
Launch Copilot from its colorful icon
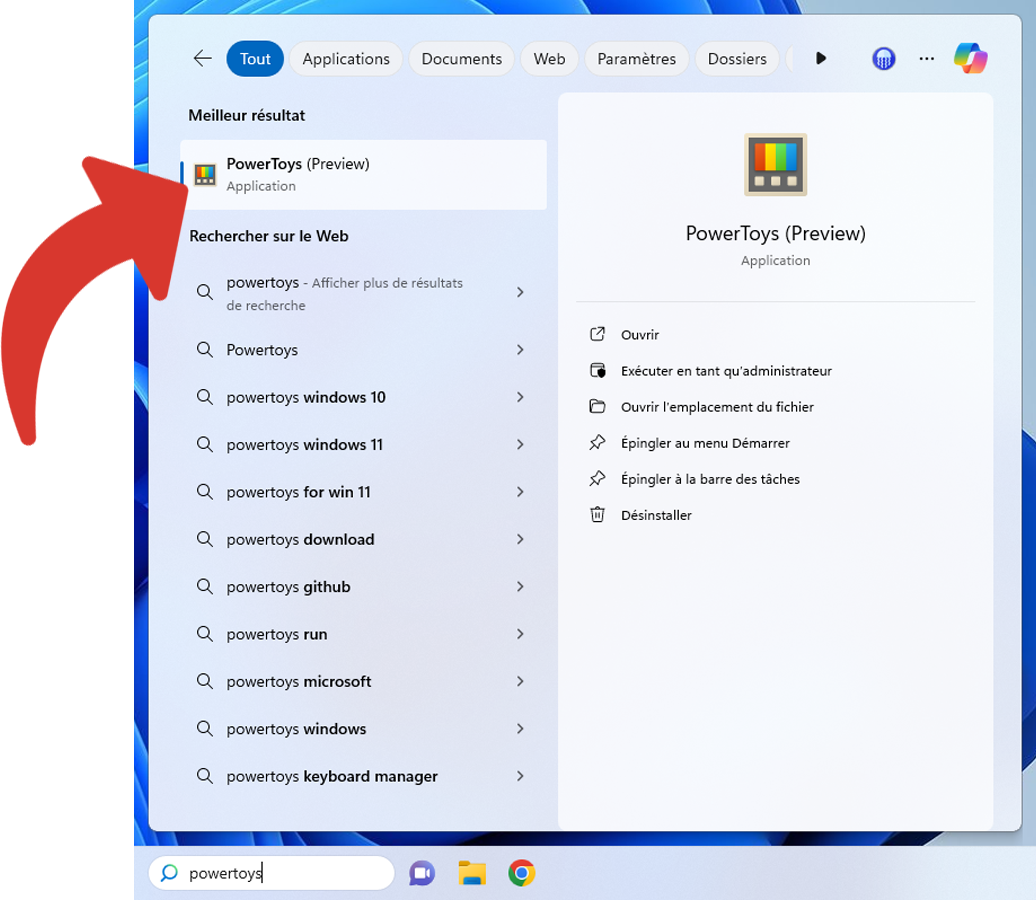pos(971,58)
